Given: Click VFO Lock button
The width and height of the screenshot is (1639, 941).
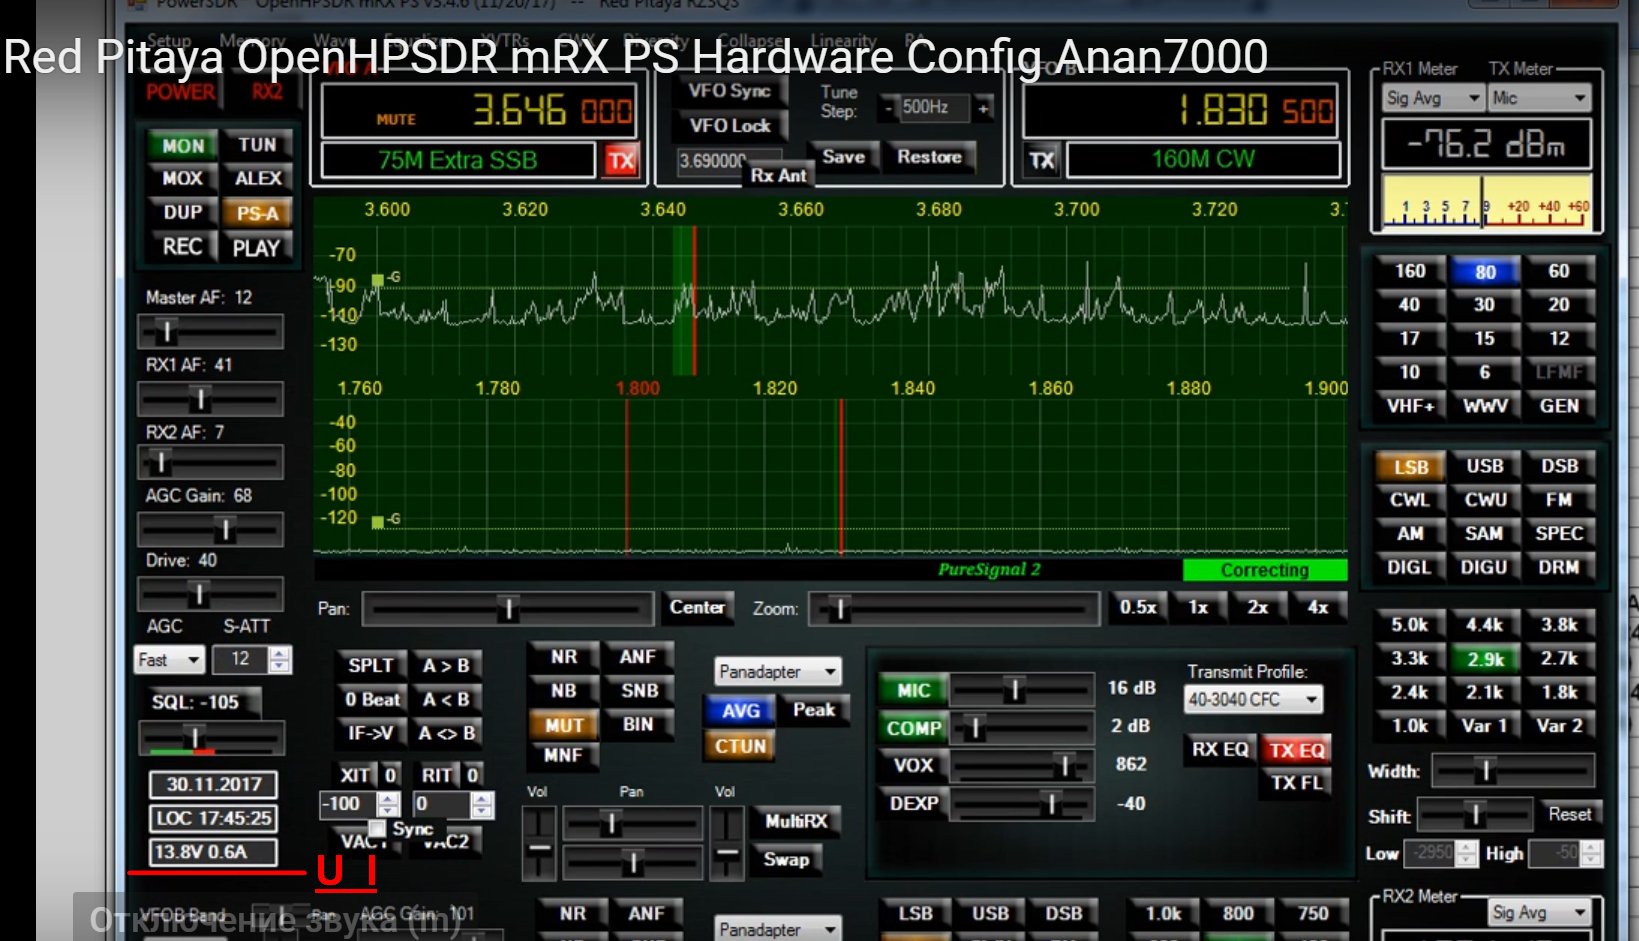Looking at the screenshot, I should tap(729, 126).
